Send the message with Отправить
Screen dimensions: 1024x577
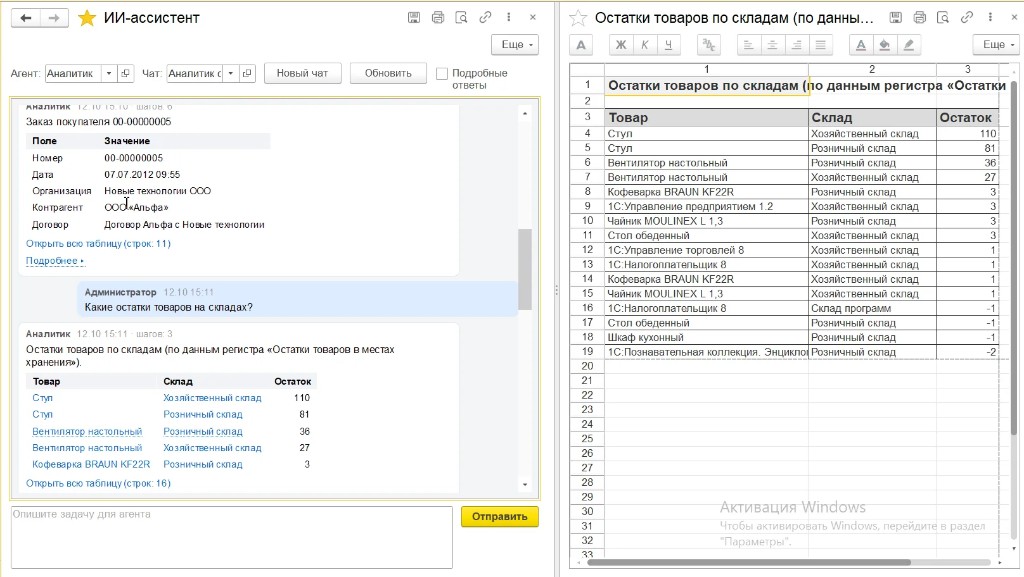pyautogui.click(x=500, y=516)
